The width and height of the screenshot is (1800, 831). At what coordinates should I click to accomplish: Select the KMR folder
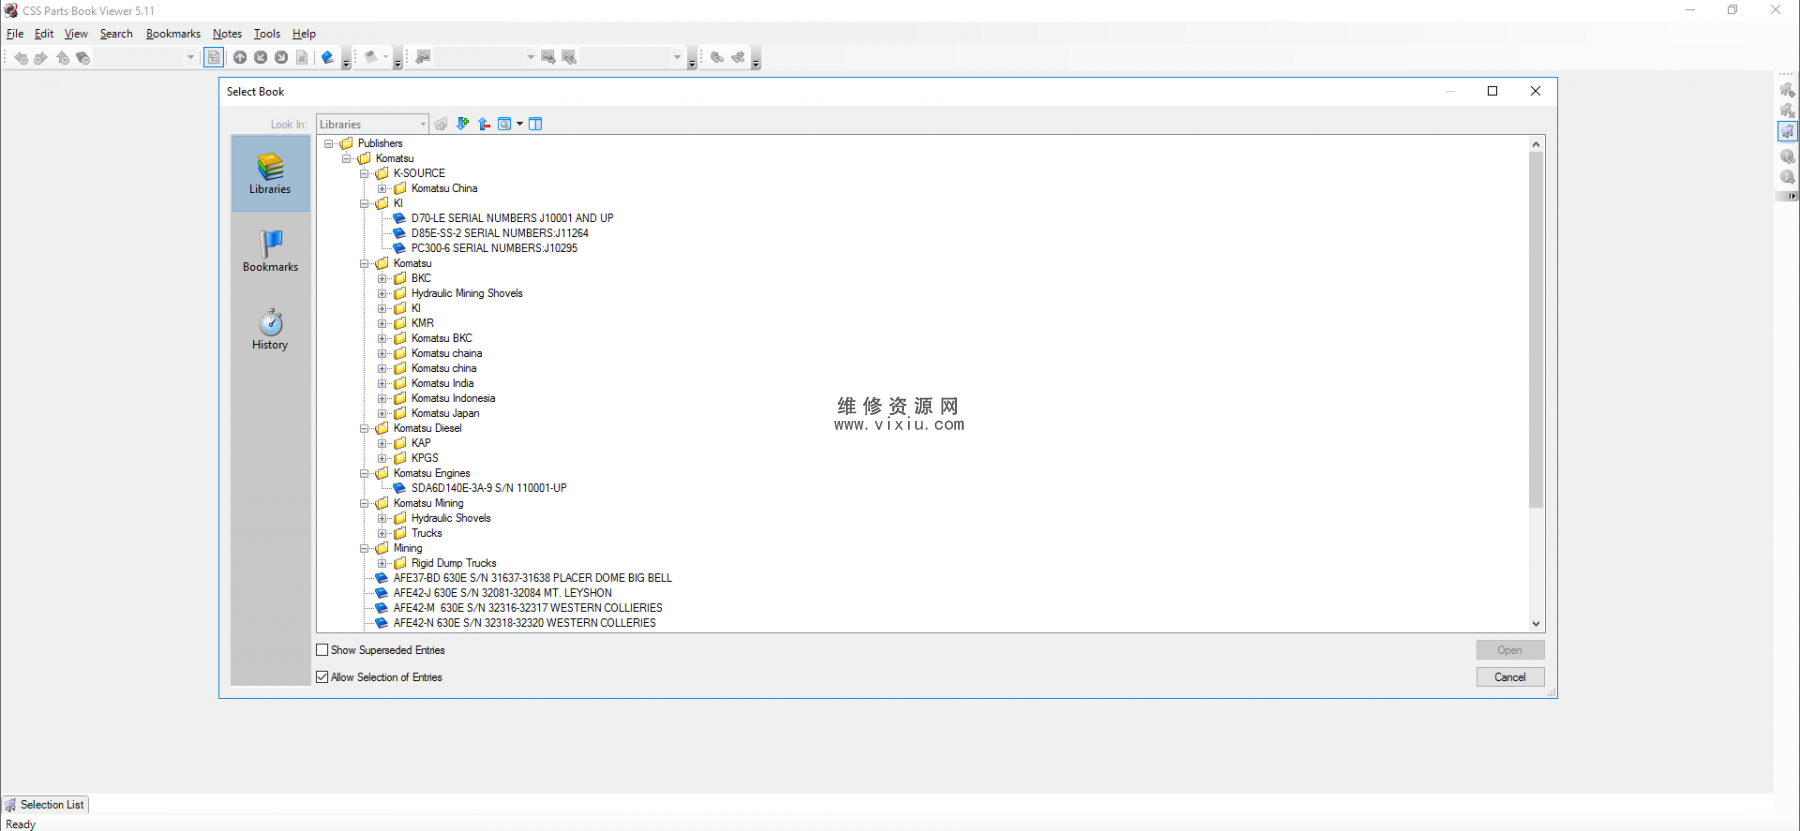423,323
